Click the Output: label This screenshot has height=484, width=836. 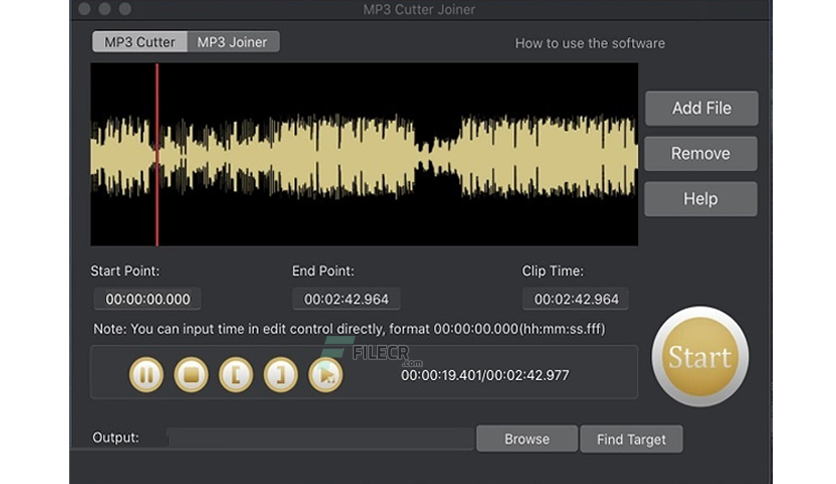[x=116, y=438]
